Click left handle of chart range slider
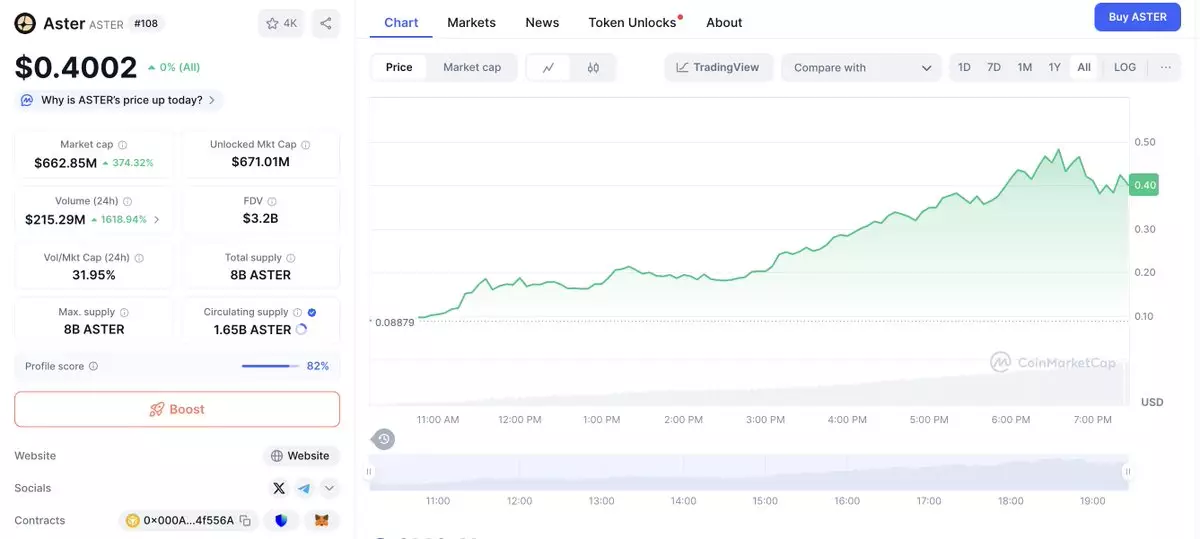The width and height of the screenshot is (1200, 539). click(369, 471)
